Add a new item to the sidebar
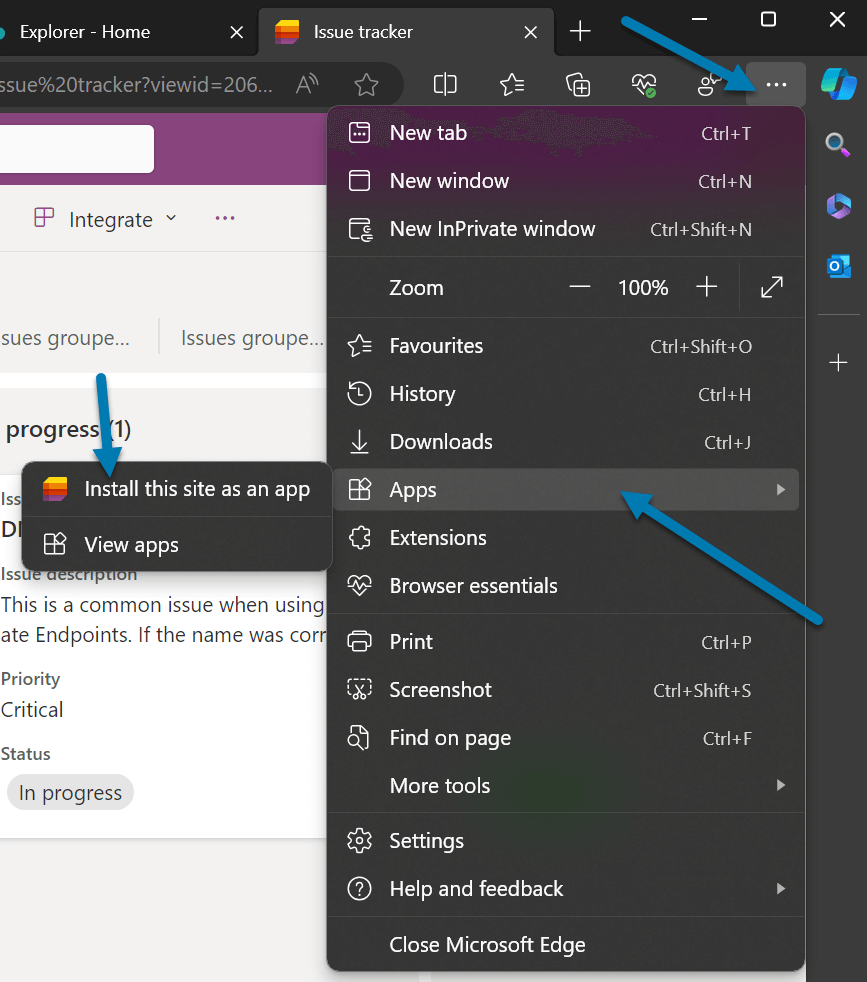 click(x=838, y=362)
